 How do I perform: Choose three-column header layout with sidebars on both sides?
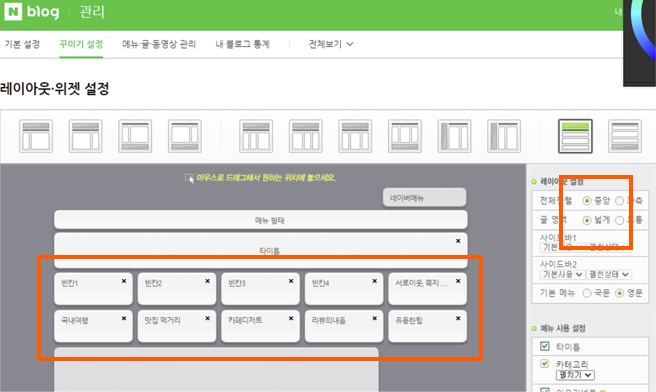click(355, 136)
